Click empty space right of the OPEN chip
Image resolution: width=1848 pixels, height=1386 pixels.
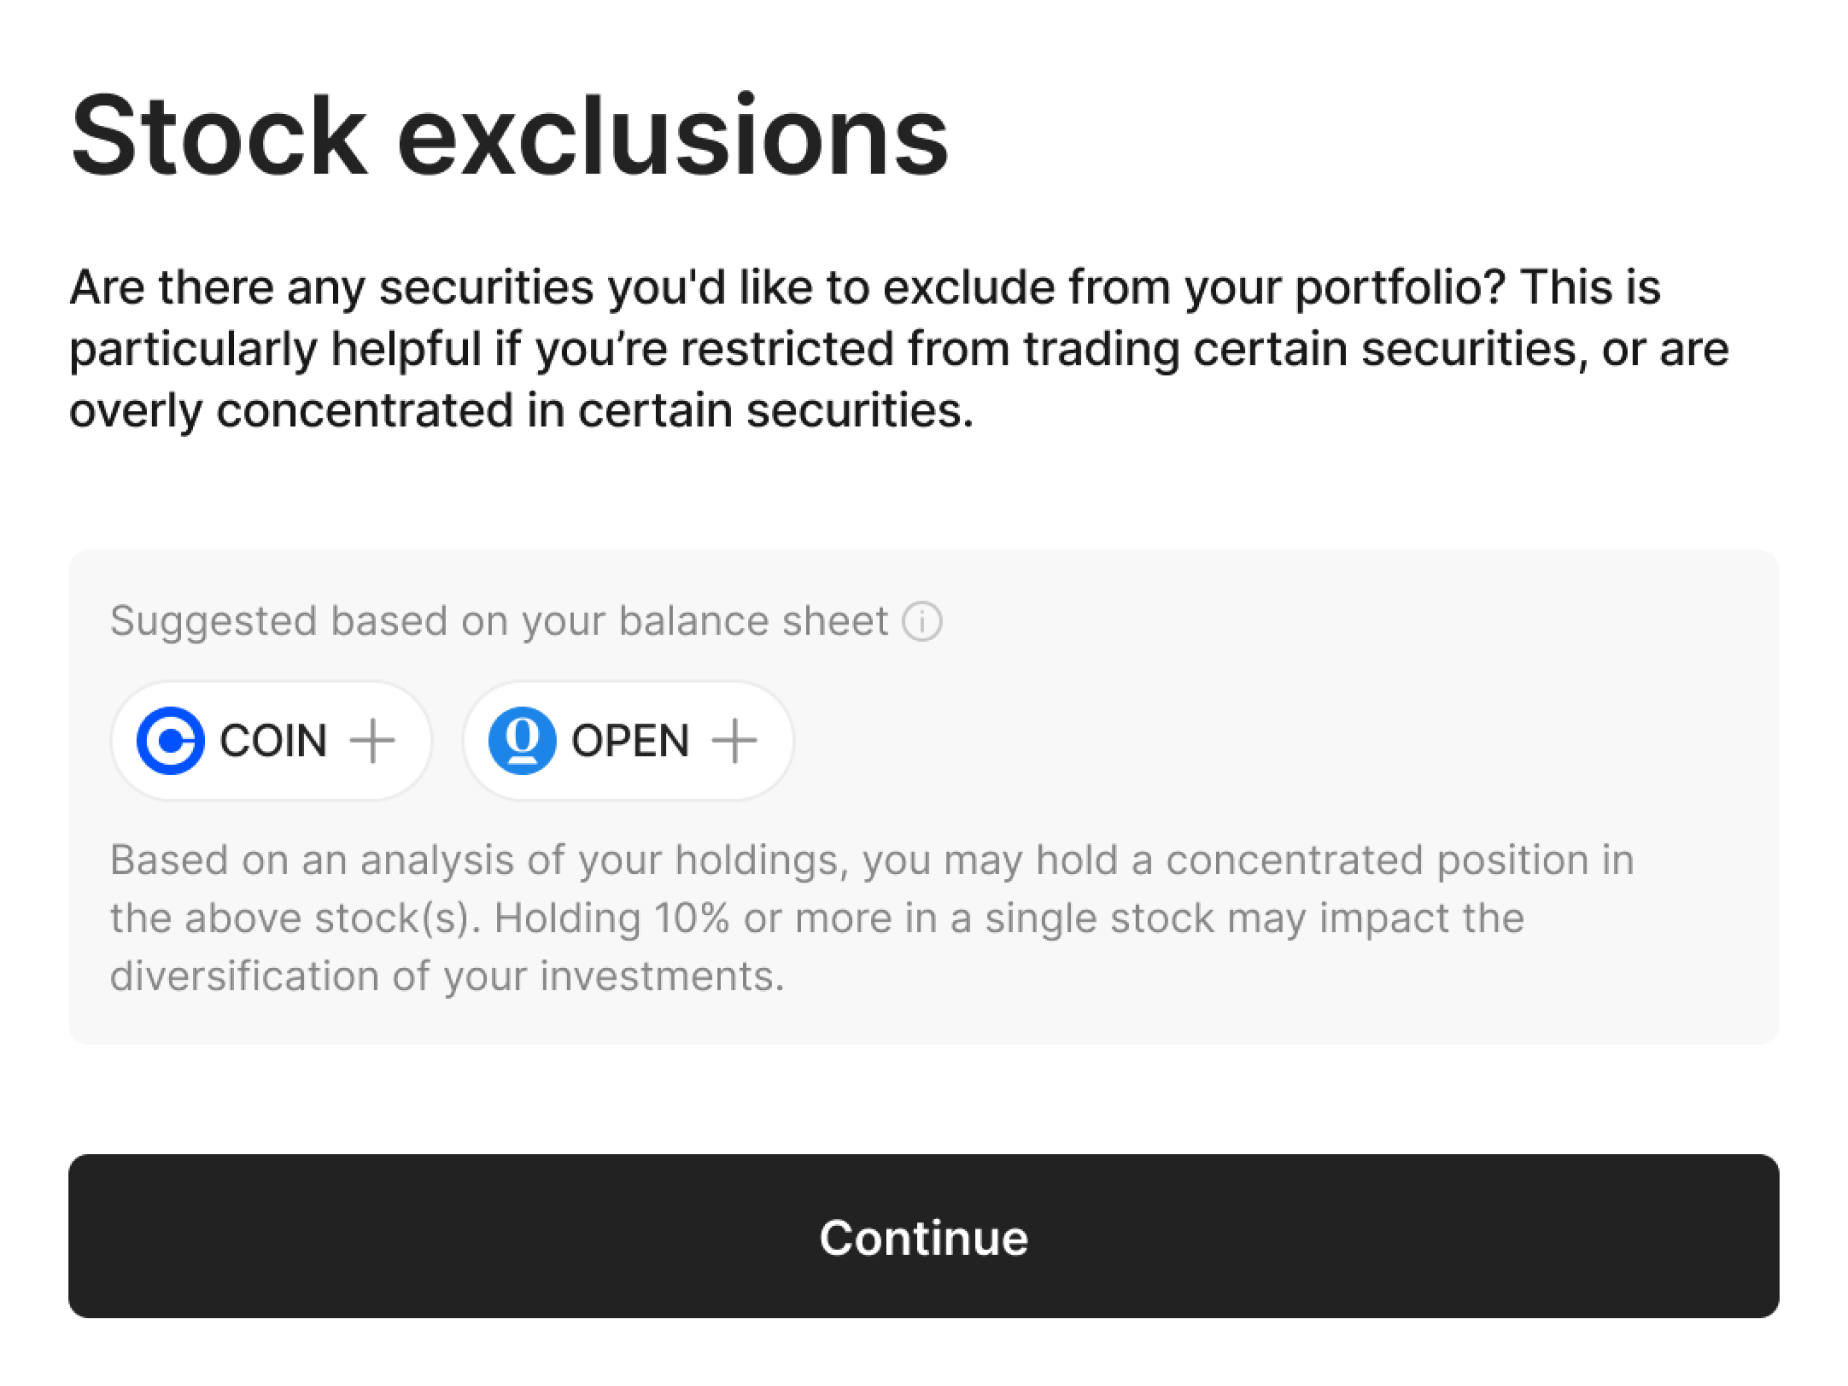pos(1250,741)
